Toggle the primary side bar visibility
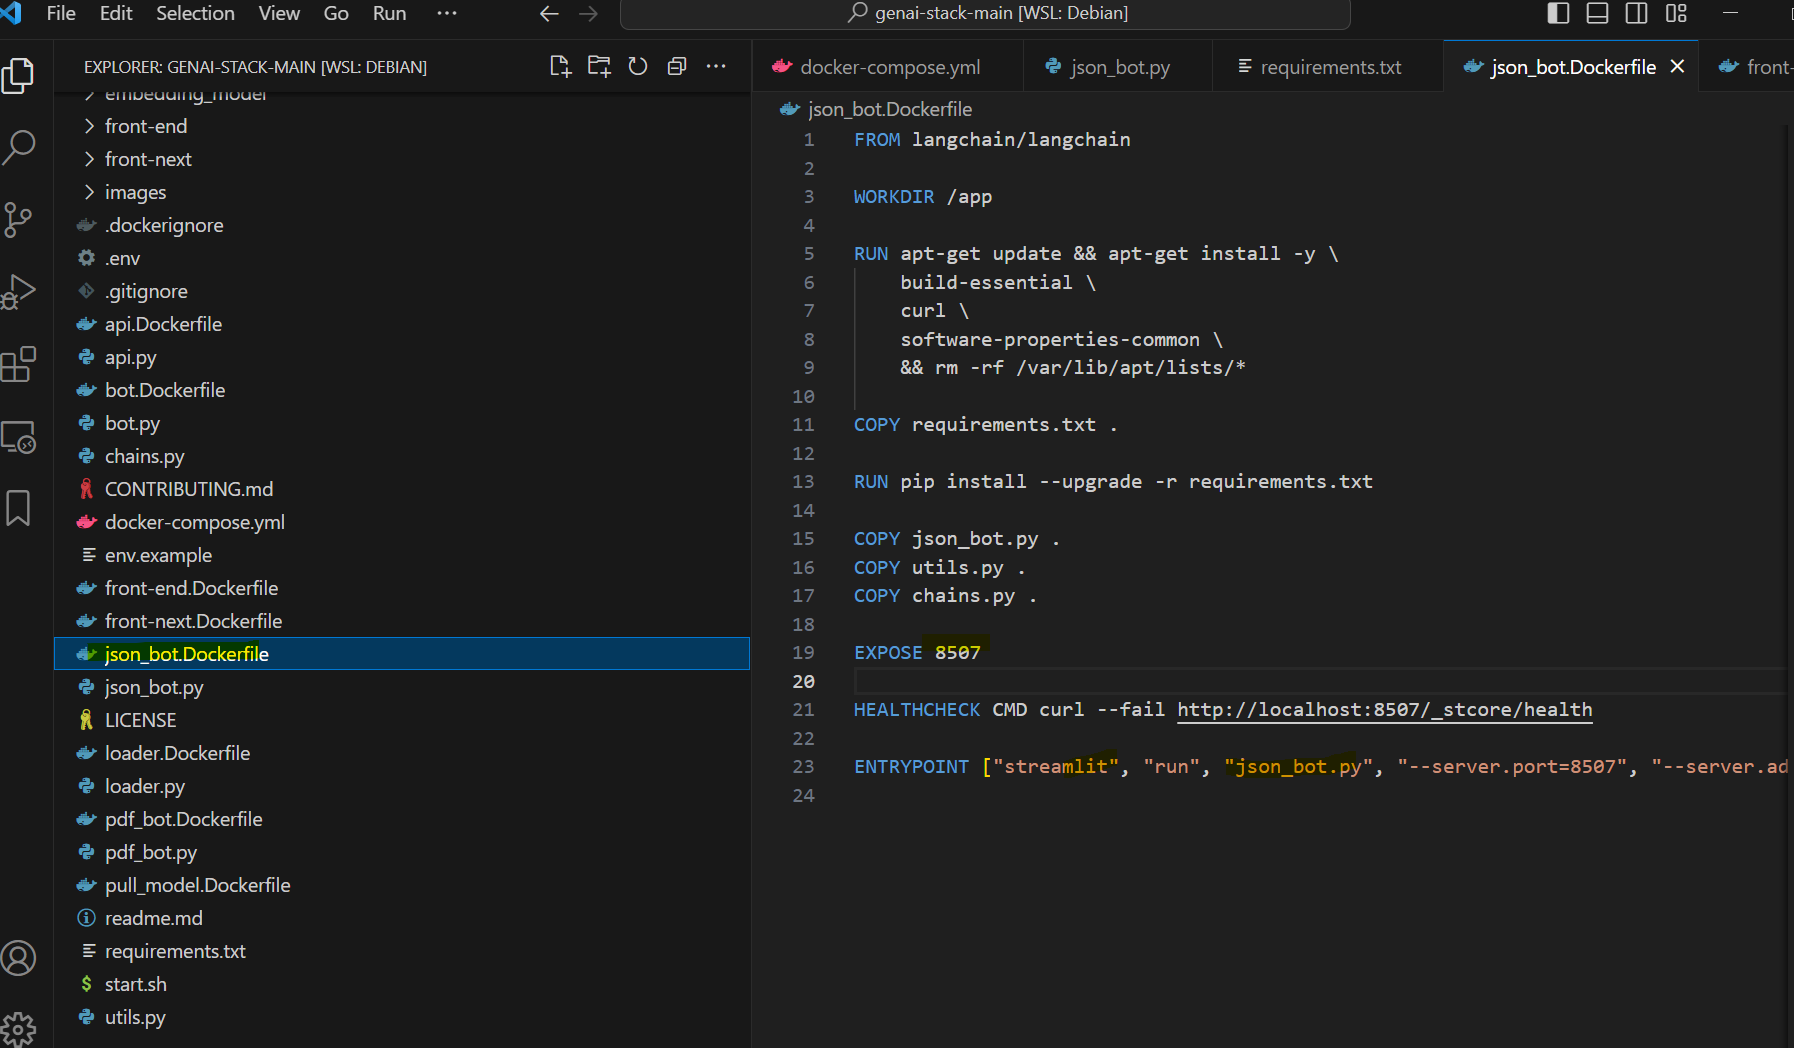1794x1048 pixels. [1558, 13]
